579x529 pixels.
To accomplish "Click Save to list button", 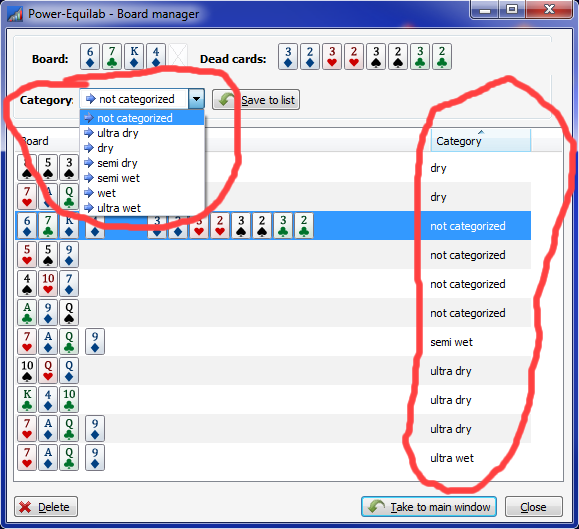I will pos(256,100).
